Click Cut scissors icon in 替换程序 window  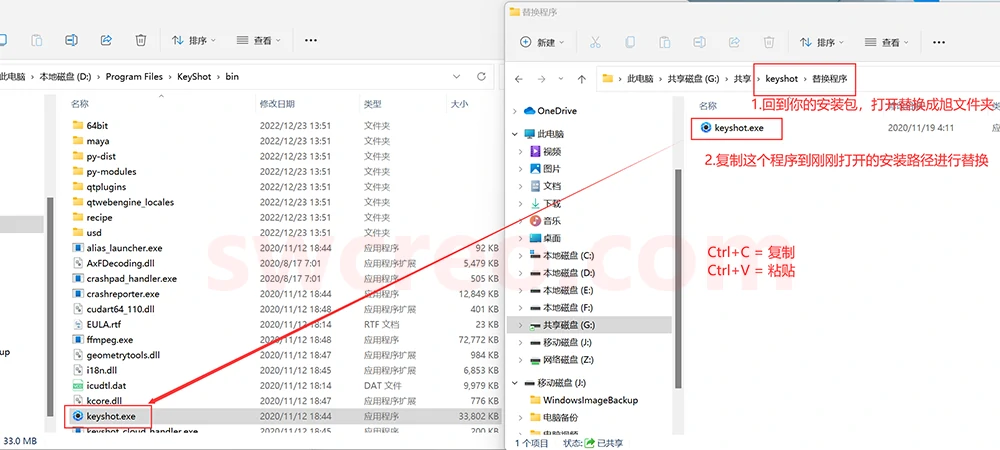[595, 42]
